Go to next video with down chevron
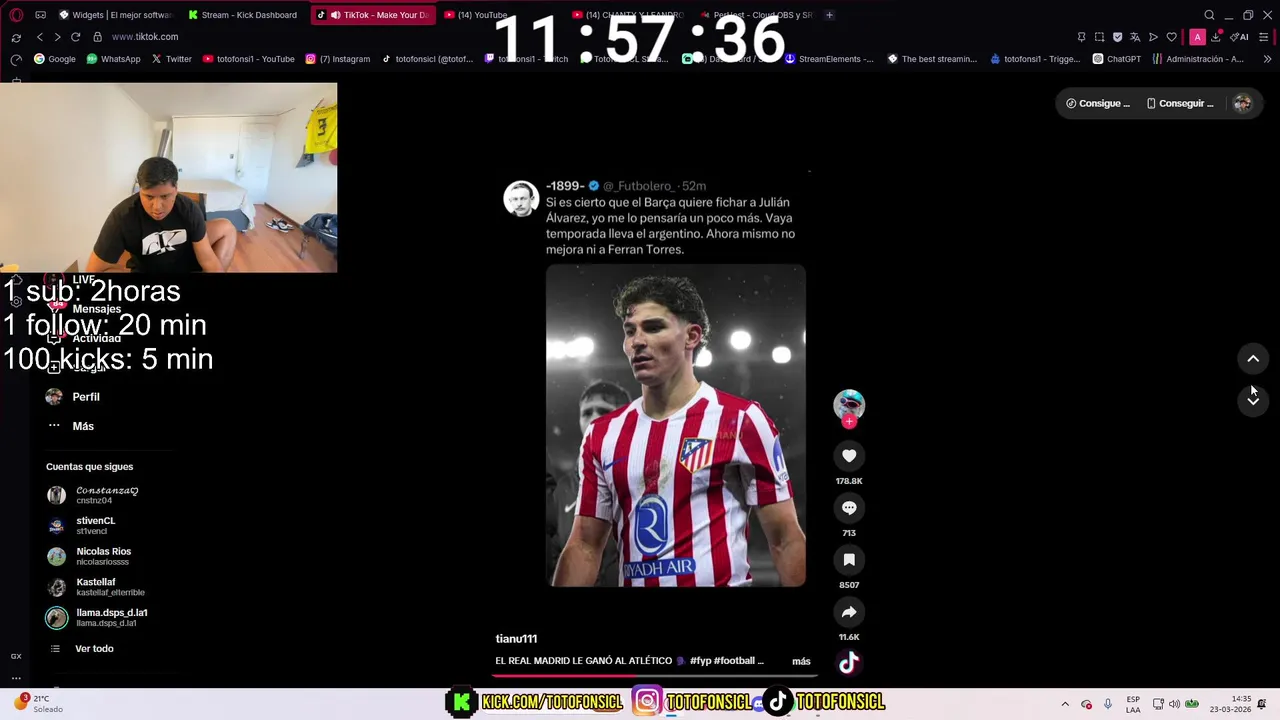Viewport: 1280px width, 720px height. [x=1253, y=400]
